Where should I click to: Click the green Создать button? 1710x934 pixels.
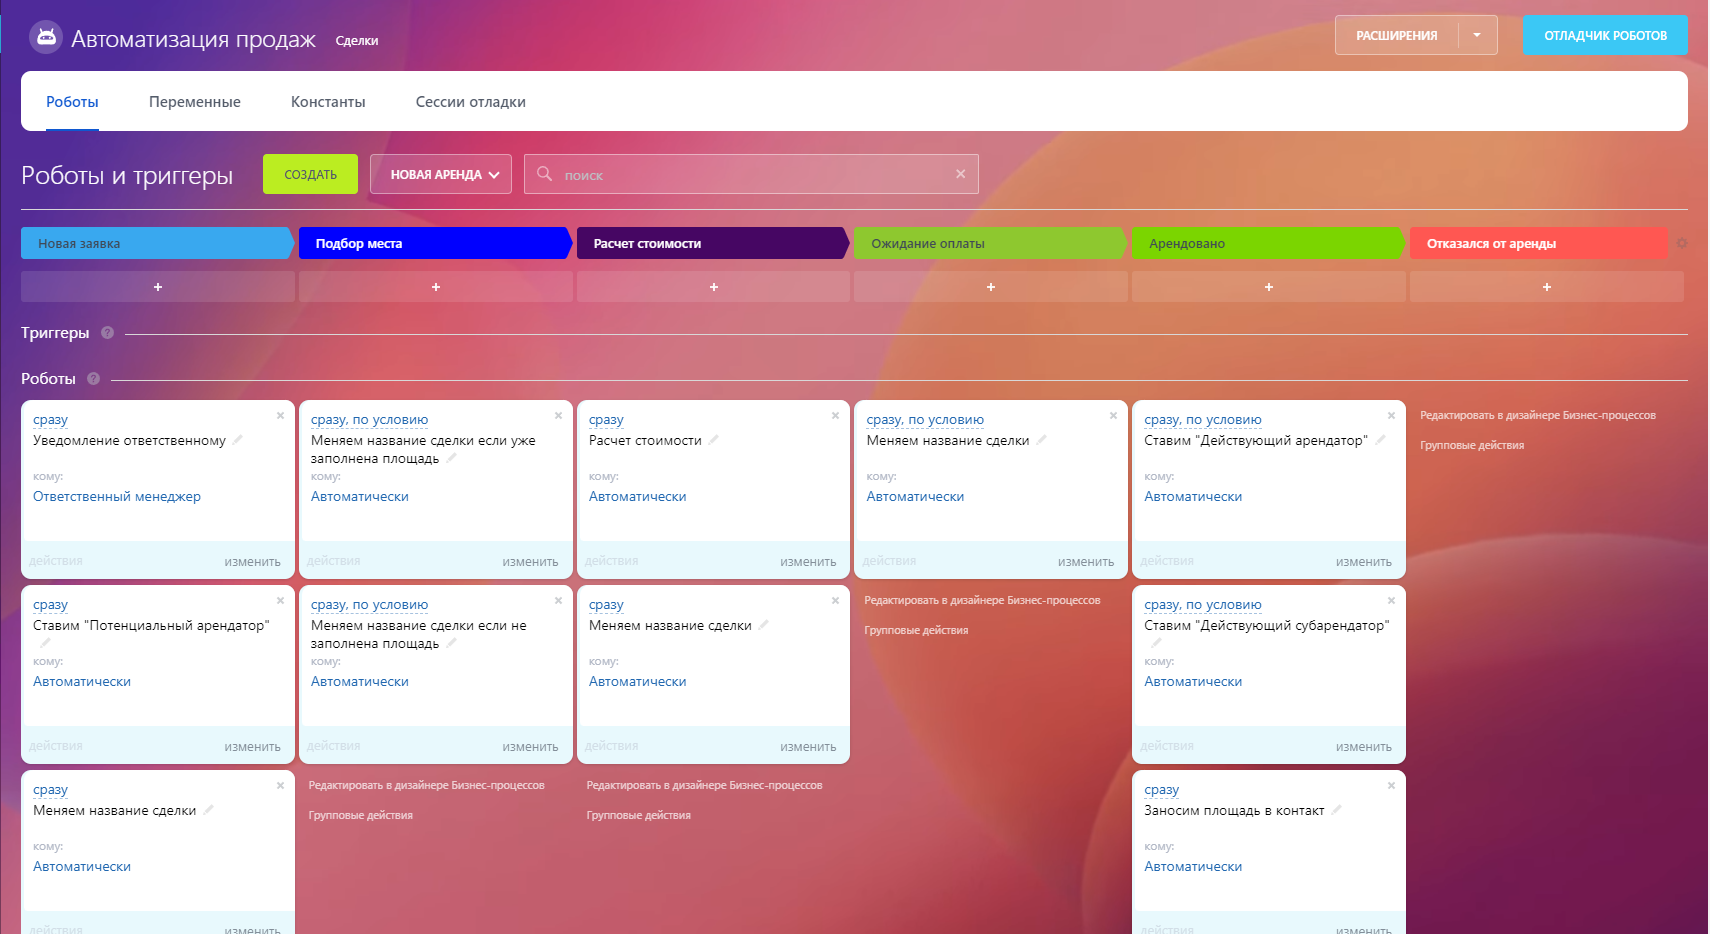pos(310,174)
